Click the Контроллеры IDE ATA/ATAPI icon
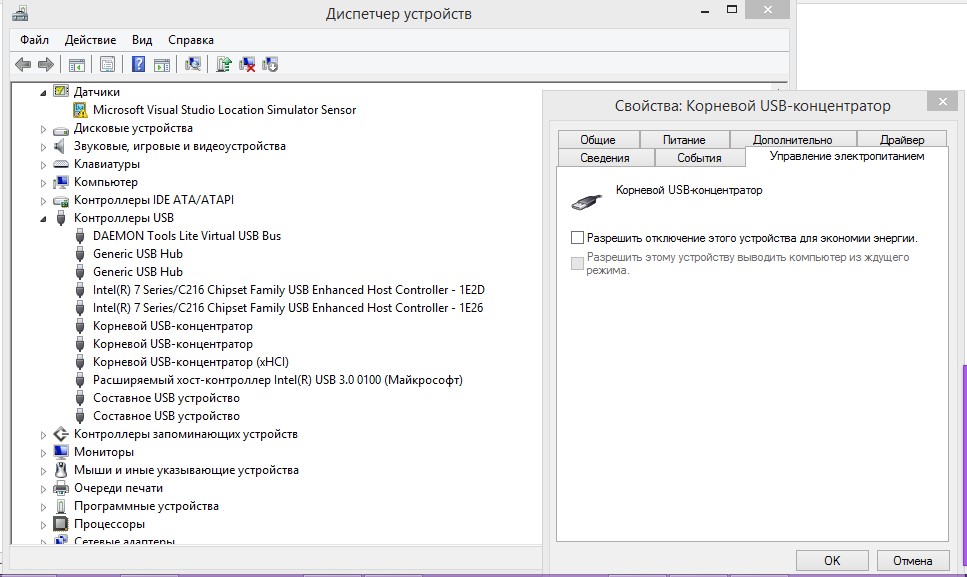967x577 pixels. click(x=61, y=200)
